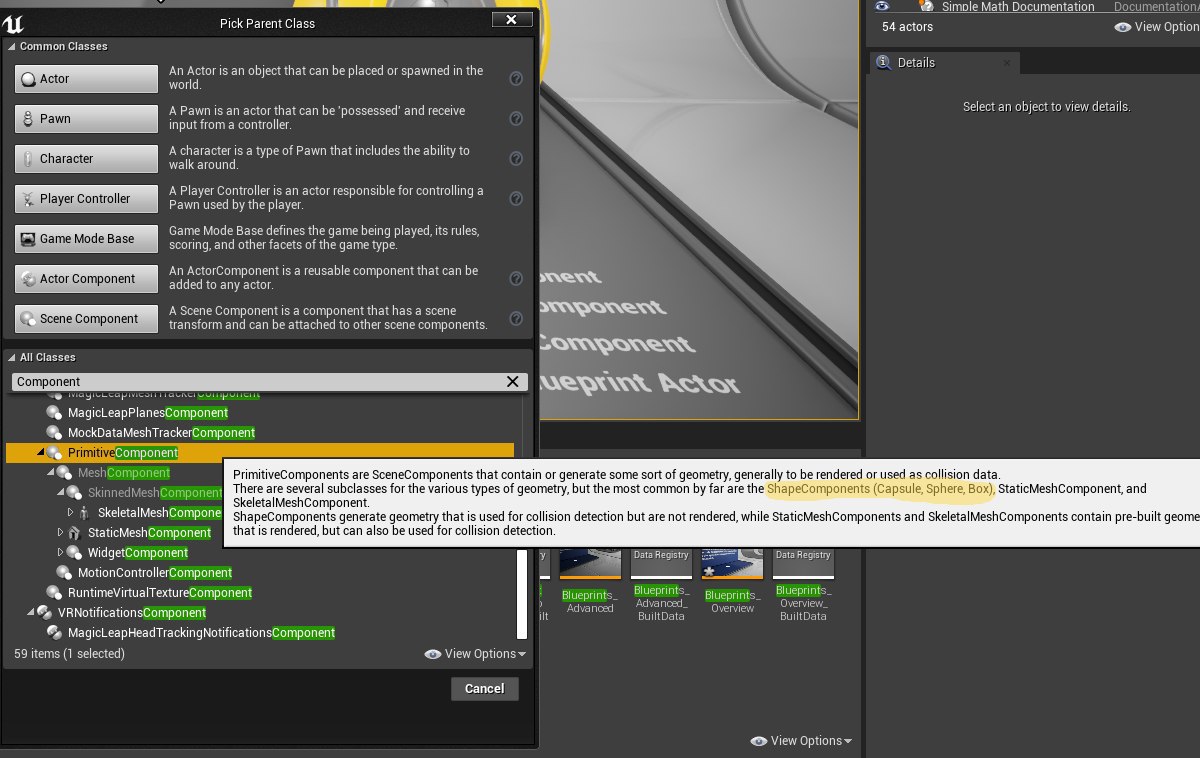1200x758 pixels.
Task: Open View Options in the content browser
Action: pyautogui.click(x=801, y=741)
